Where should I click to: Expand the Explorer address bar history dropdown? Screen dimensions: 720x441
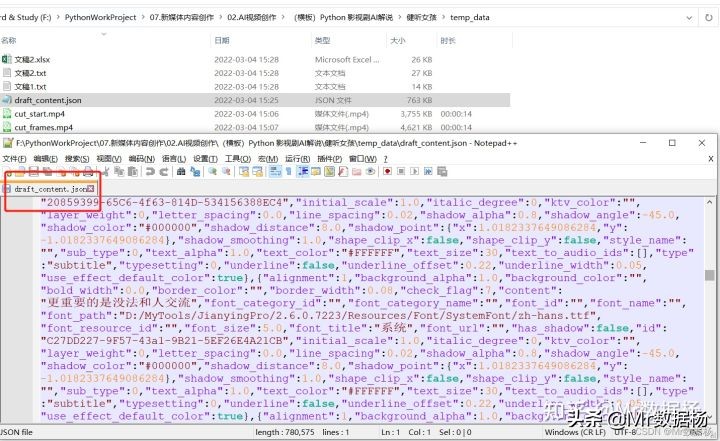tap(689, 17)
